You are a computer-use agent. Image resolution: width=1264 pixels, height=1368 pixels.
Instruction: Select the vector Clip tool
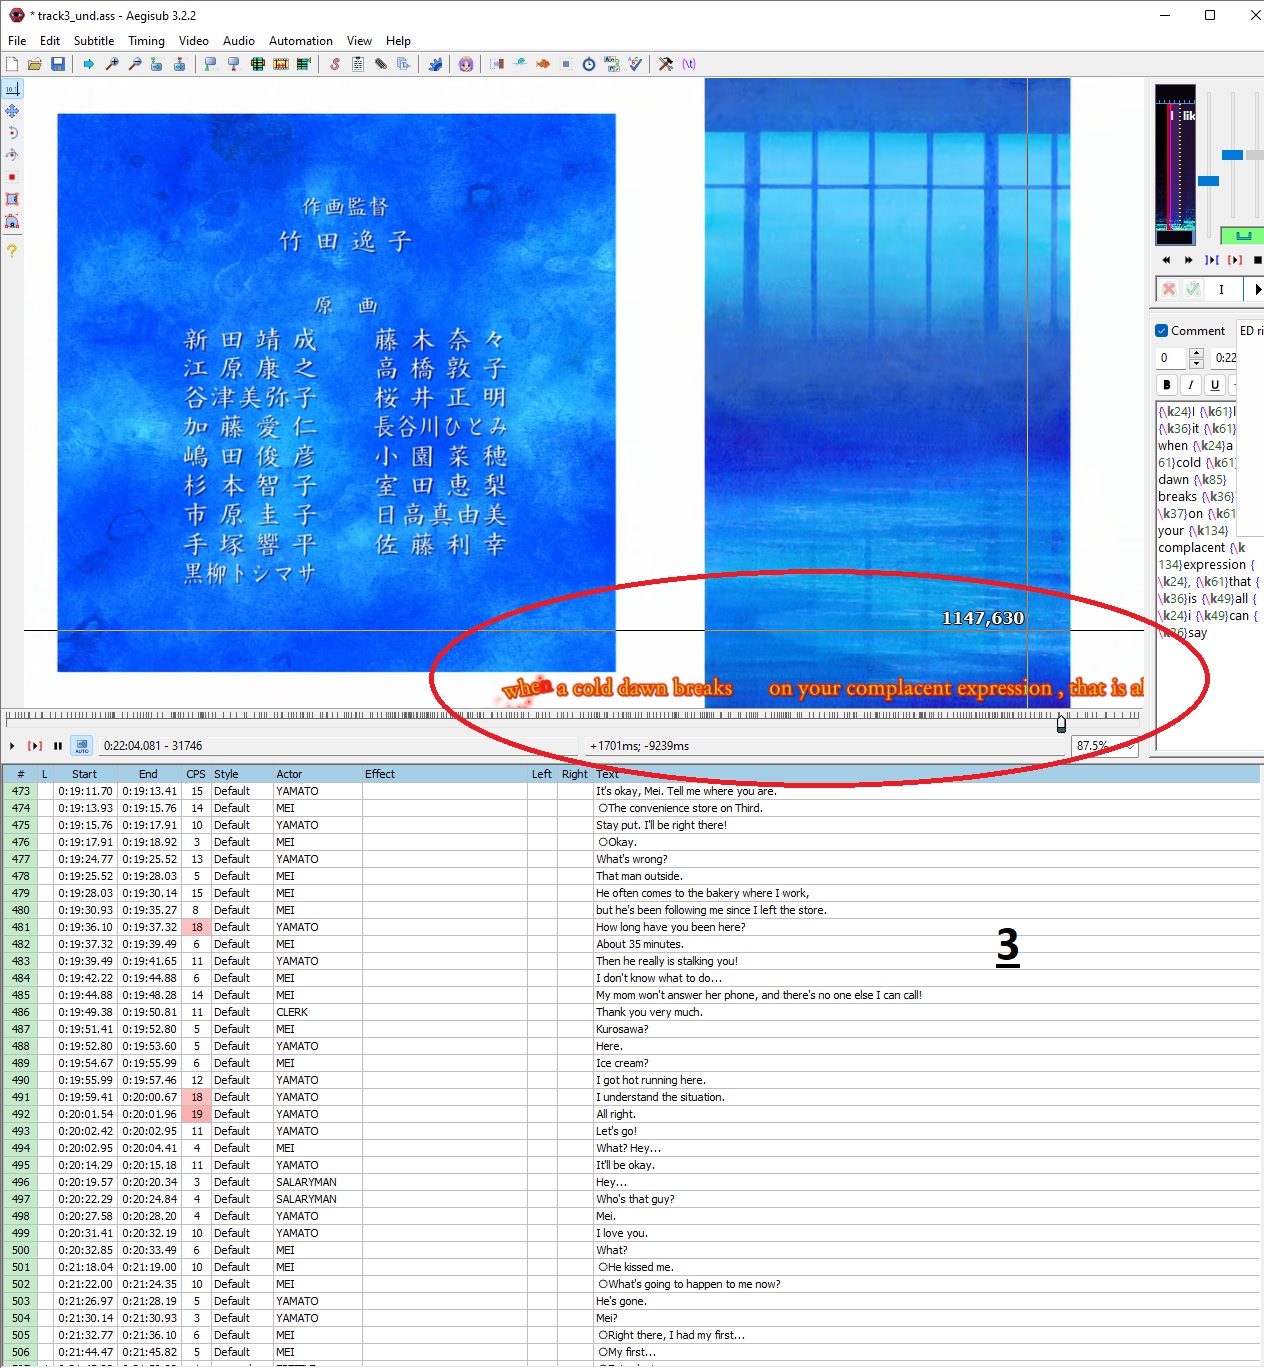pyautogui.click(x=12, y=221)
